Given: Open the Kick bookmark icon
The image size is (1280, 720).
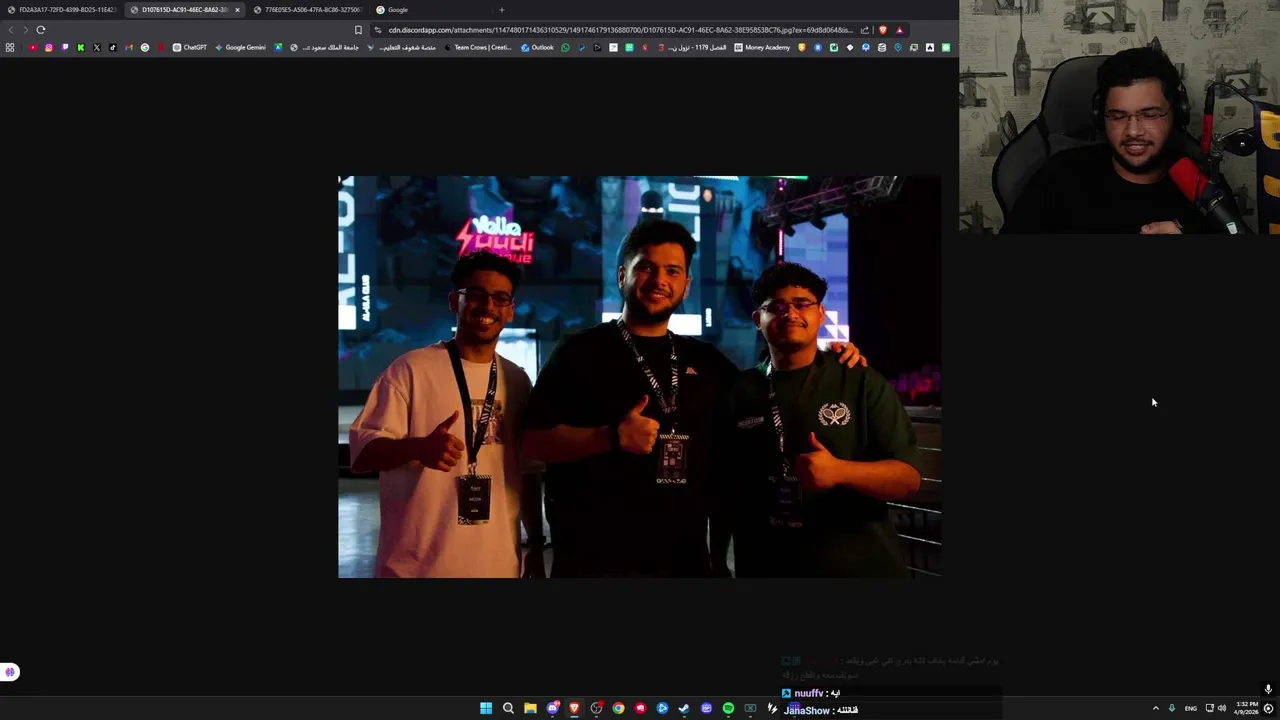Looking at the screenshot, I should coord(81,47).
